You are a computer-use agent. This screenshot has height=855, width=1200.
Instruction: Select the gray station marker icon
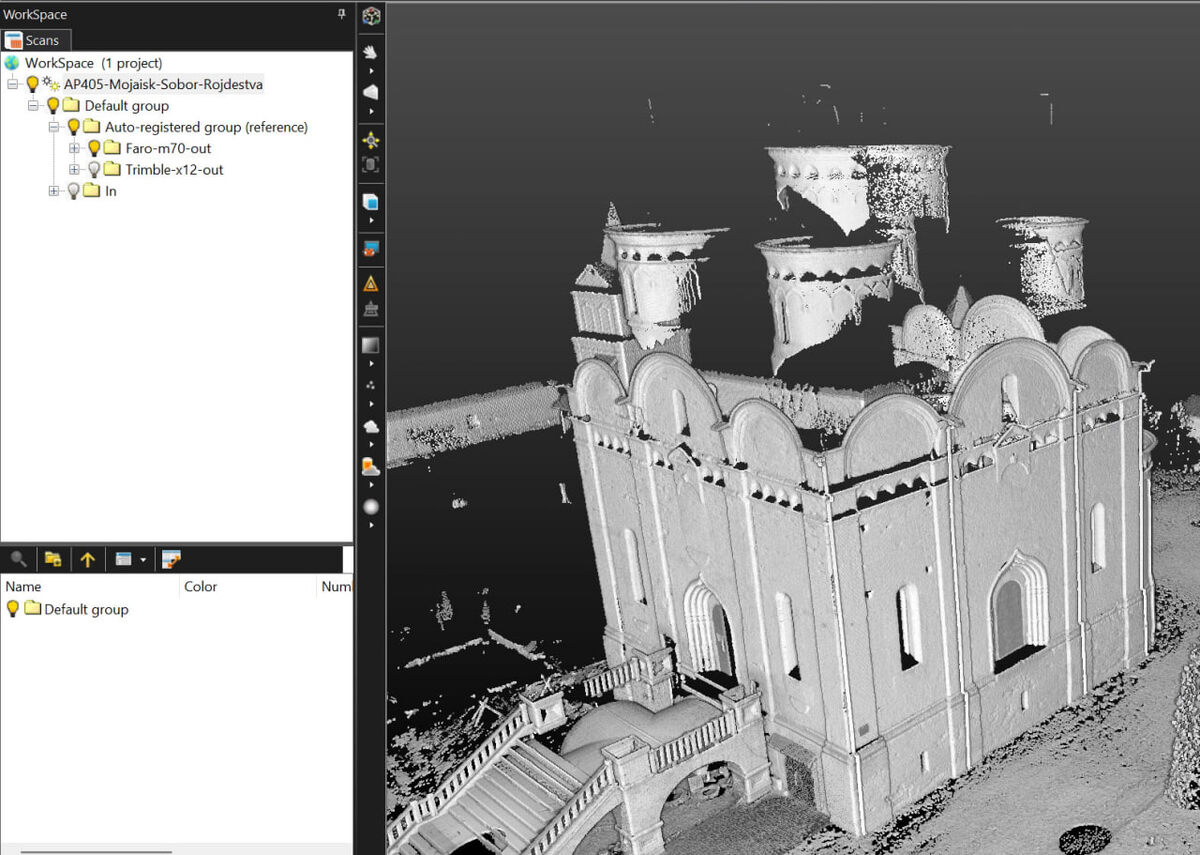pos(371,309)
